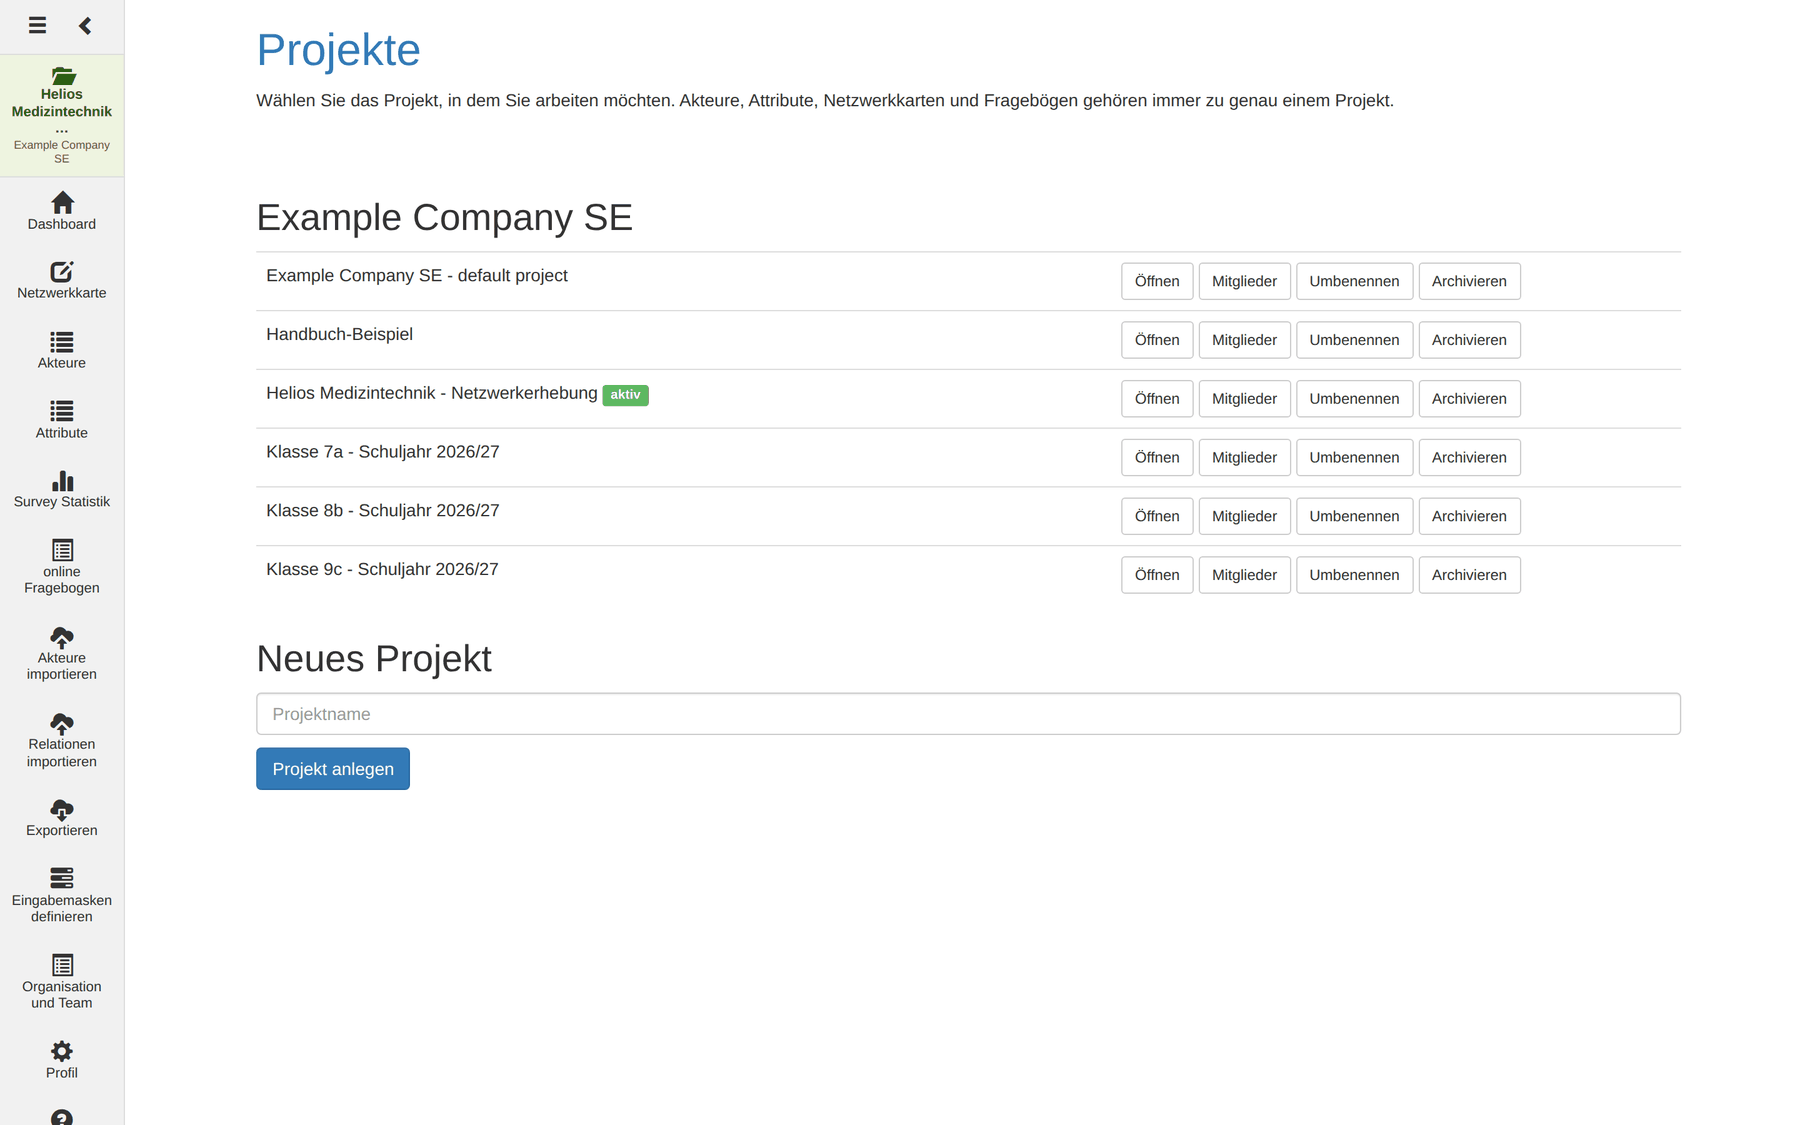Screen dimensions: 1800x1125
Task: Open Netzwerkkarte edit icon
Action: click(62, 271)
